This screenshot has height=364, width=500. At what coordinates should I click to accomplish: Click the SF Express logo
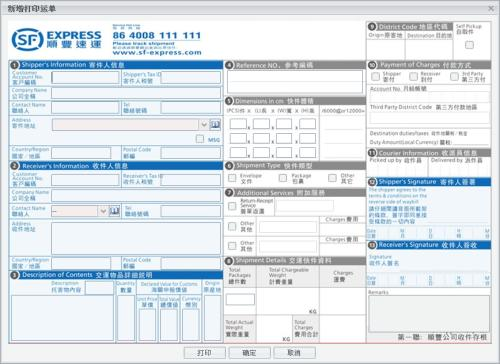click(x=56, y=39)
